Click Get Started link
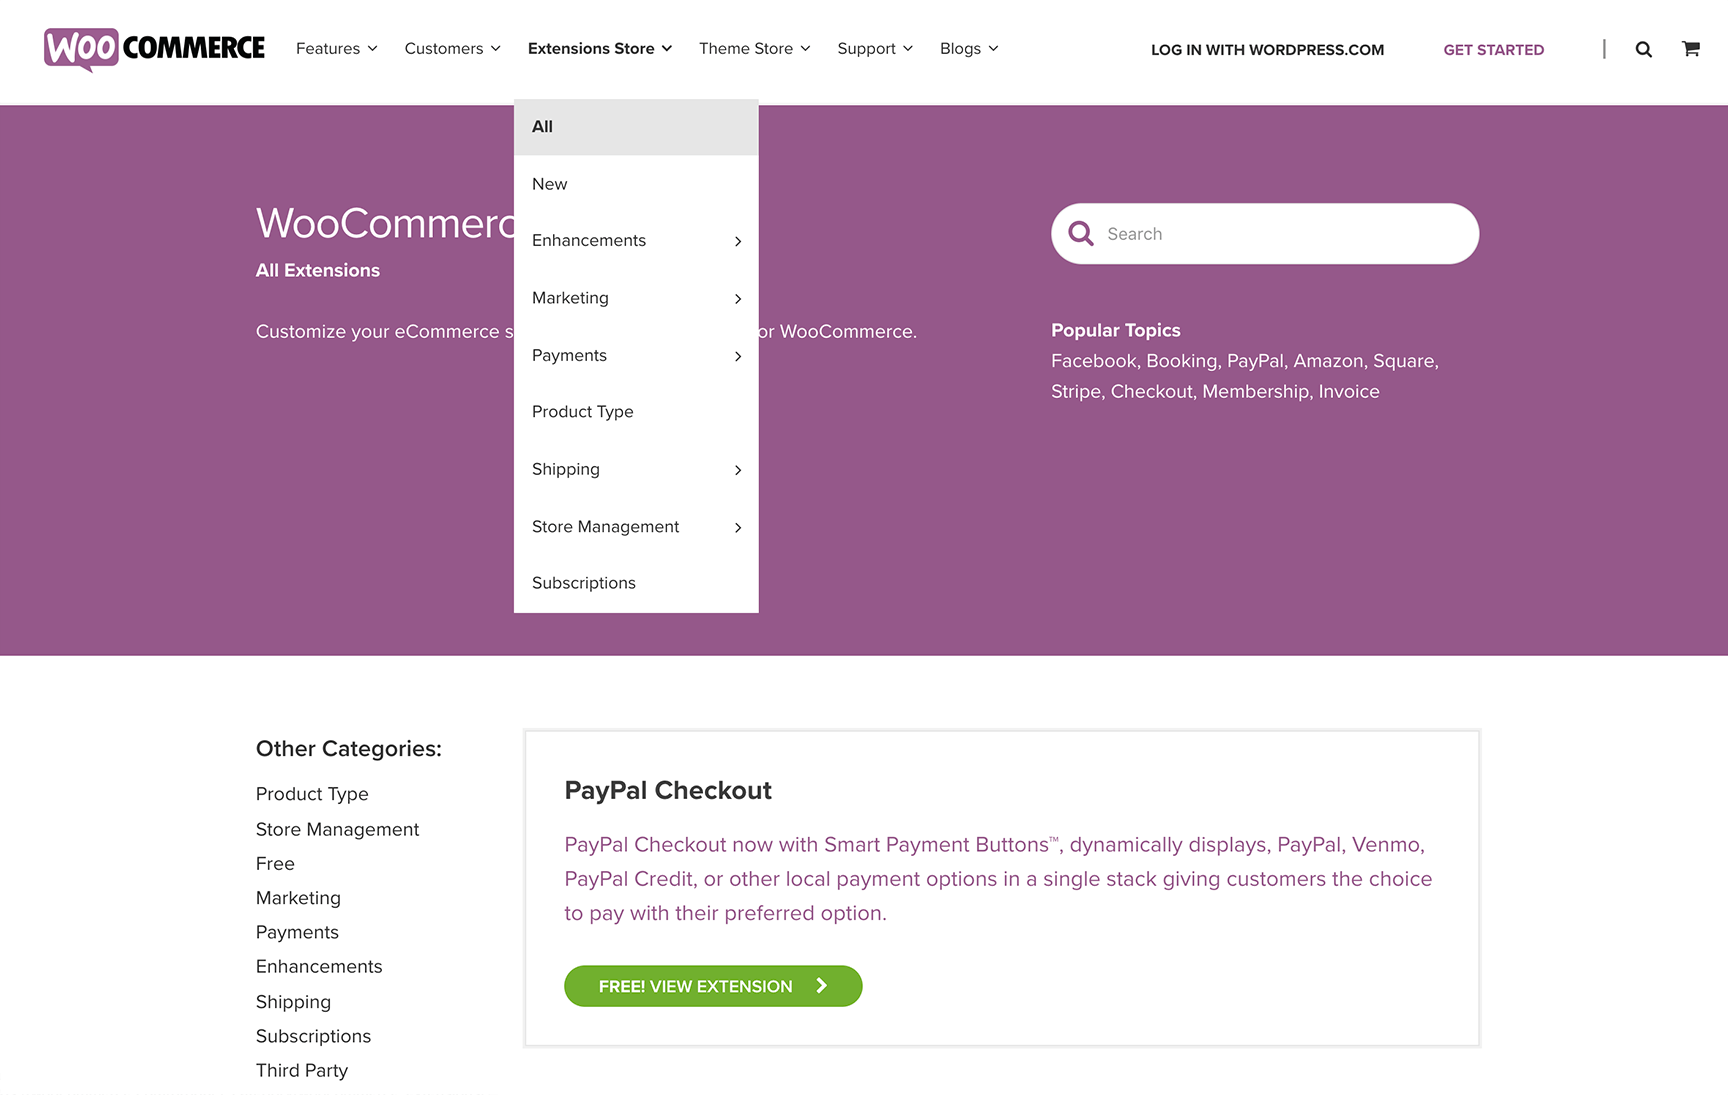The height and width of the screenshot is (1095, 1728). (1493, 49)
